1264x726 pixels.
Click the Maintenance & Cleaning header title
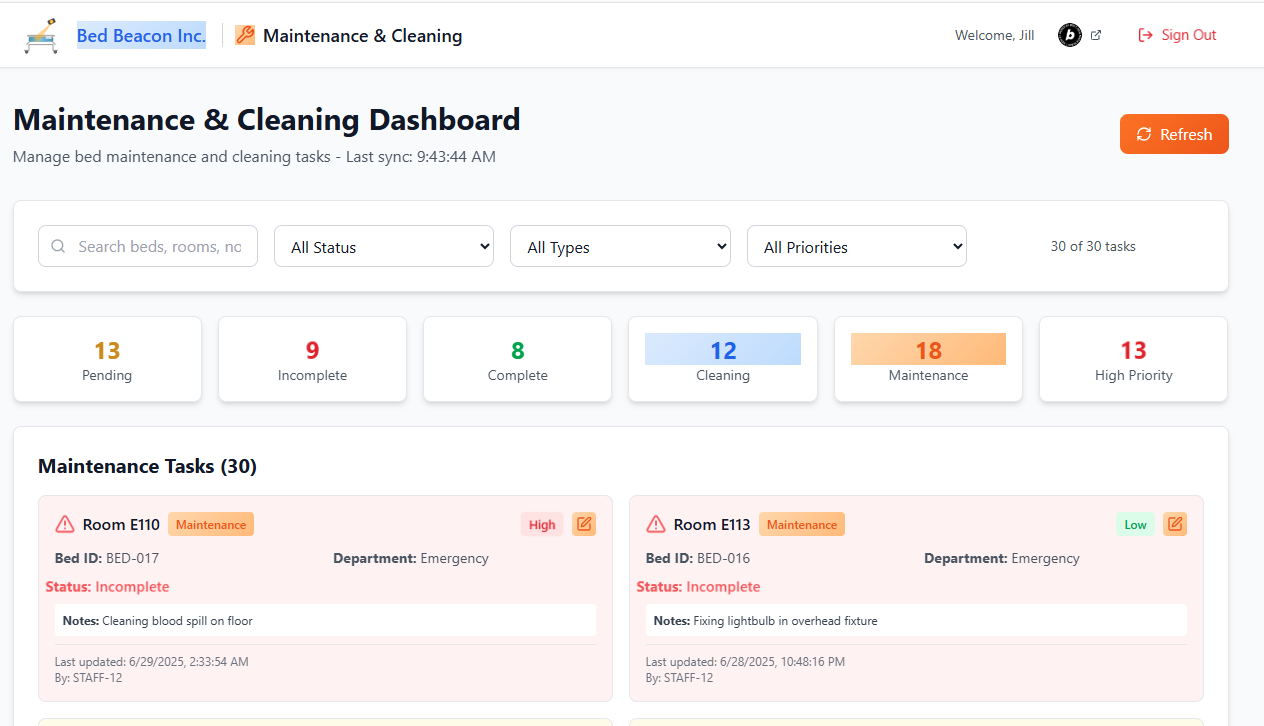[362, 36]
